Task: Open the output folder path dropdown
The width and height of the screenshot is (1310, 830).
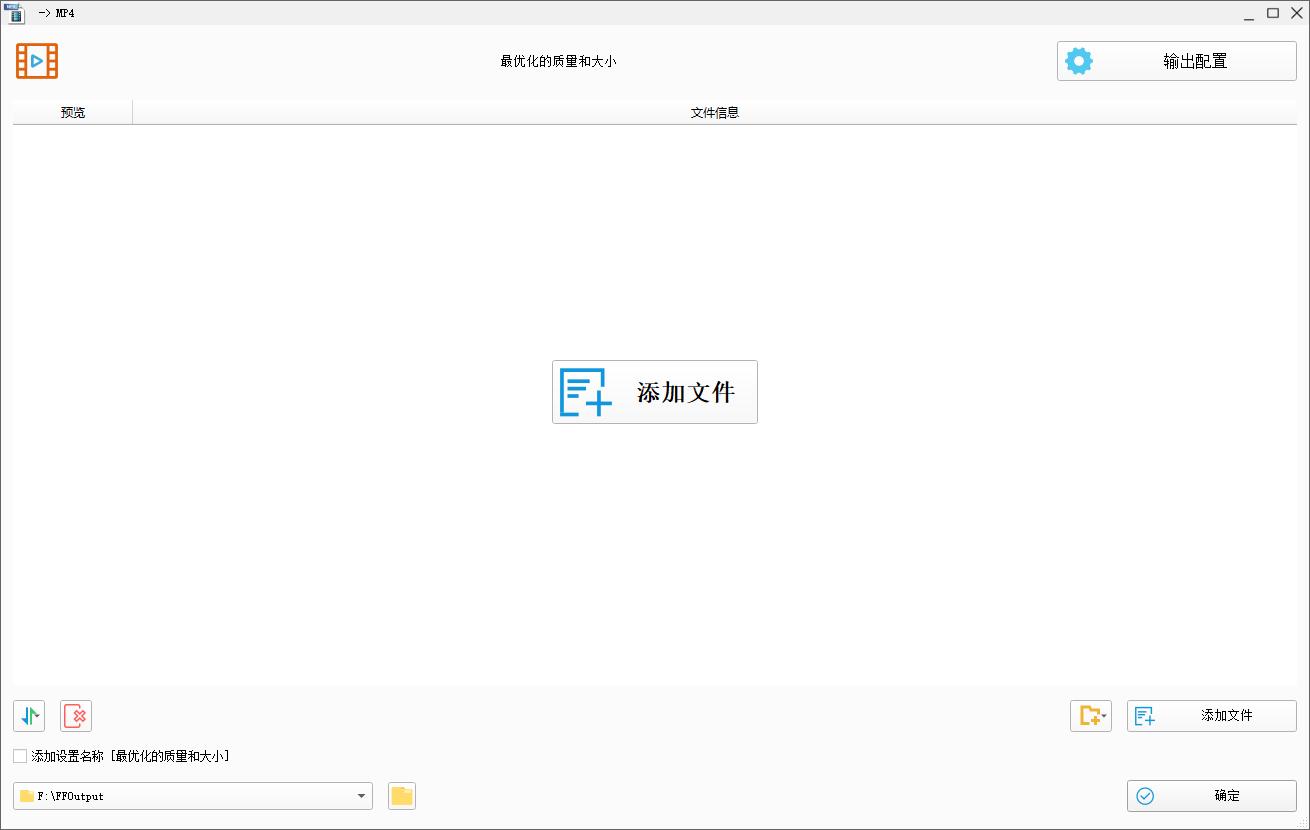Action: 361,796
